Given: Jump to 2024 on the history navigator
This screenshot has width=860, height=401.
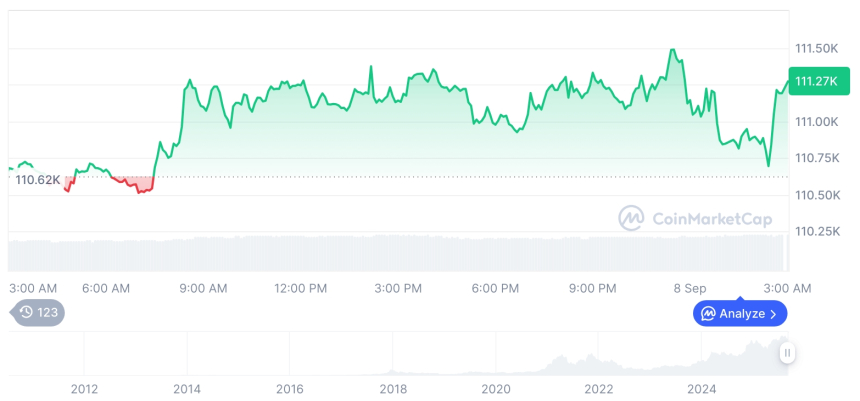Looking at the screenshot, I should click(702, 389).
